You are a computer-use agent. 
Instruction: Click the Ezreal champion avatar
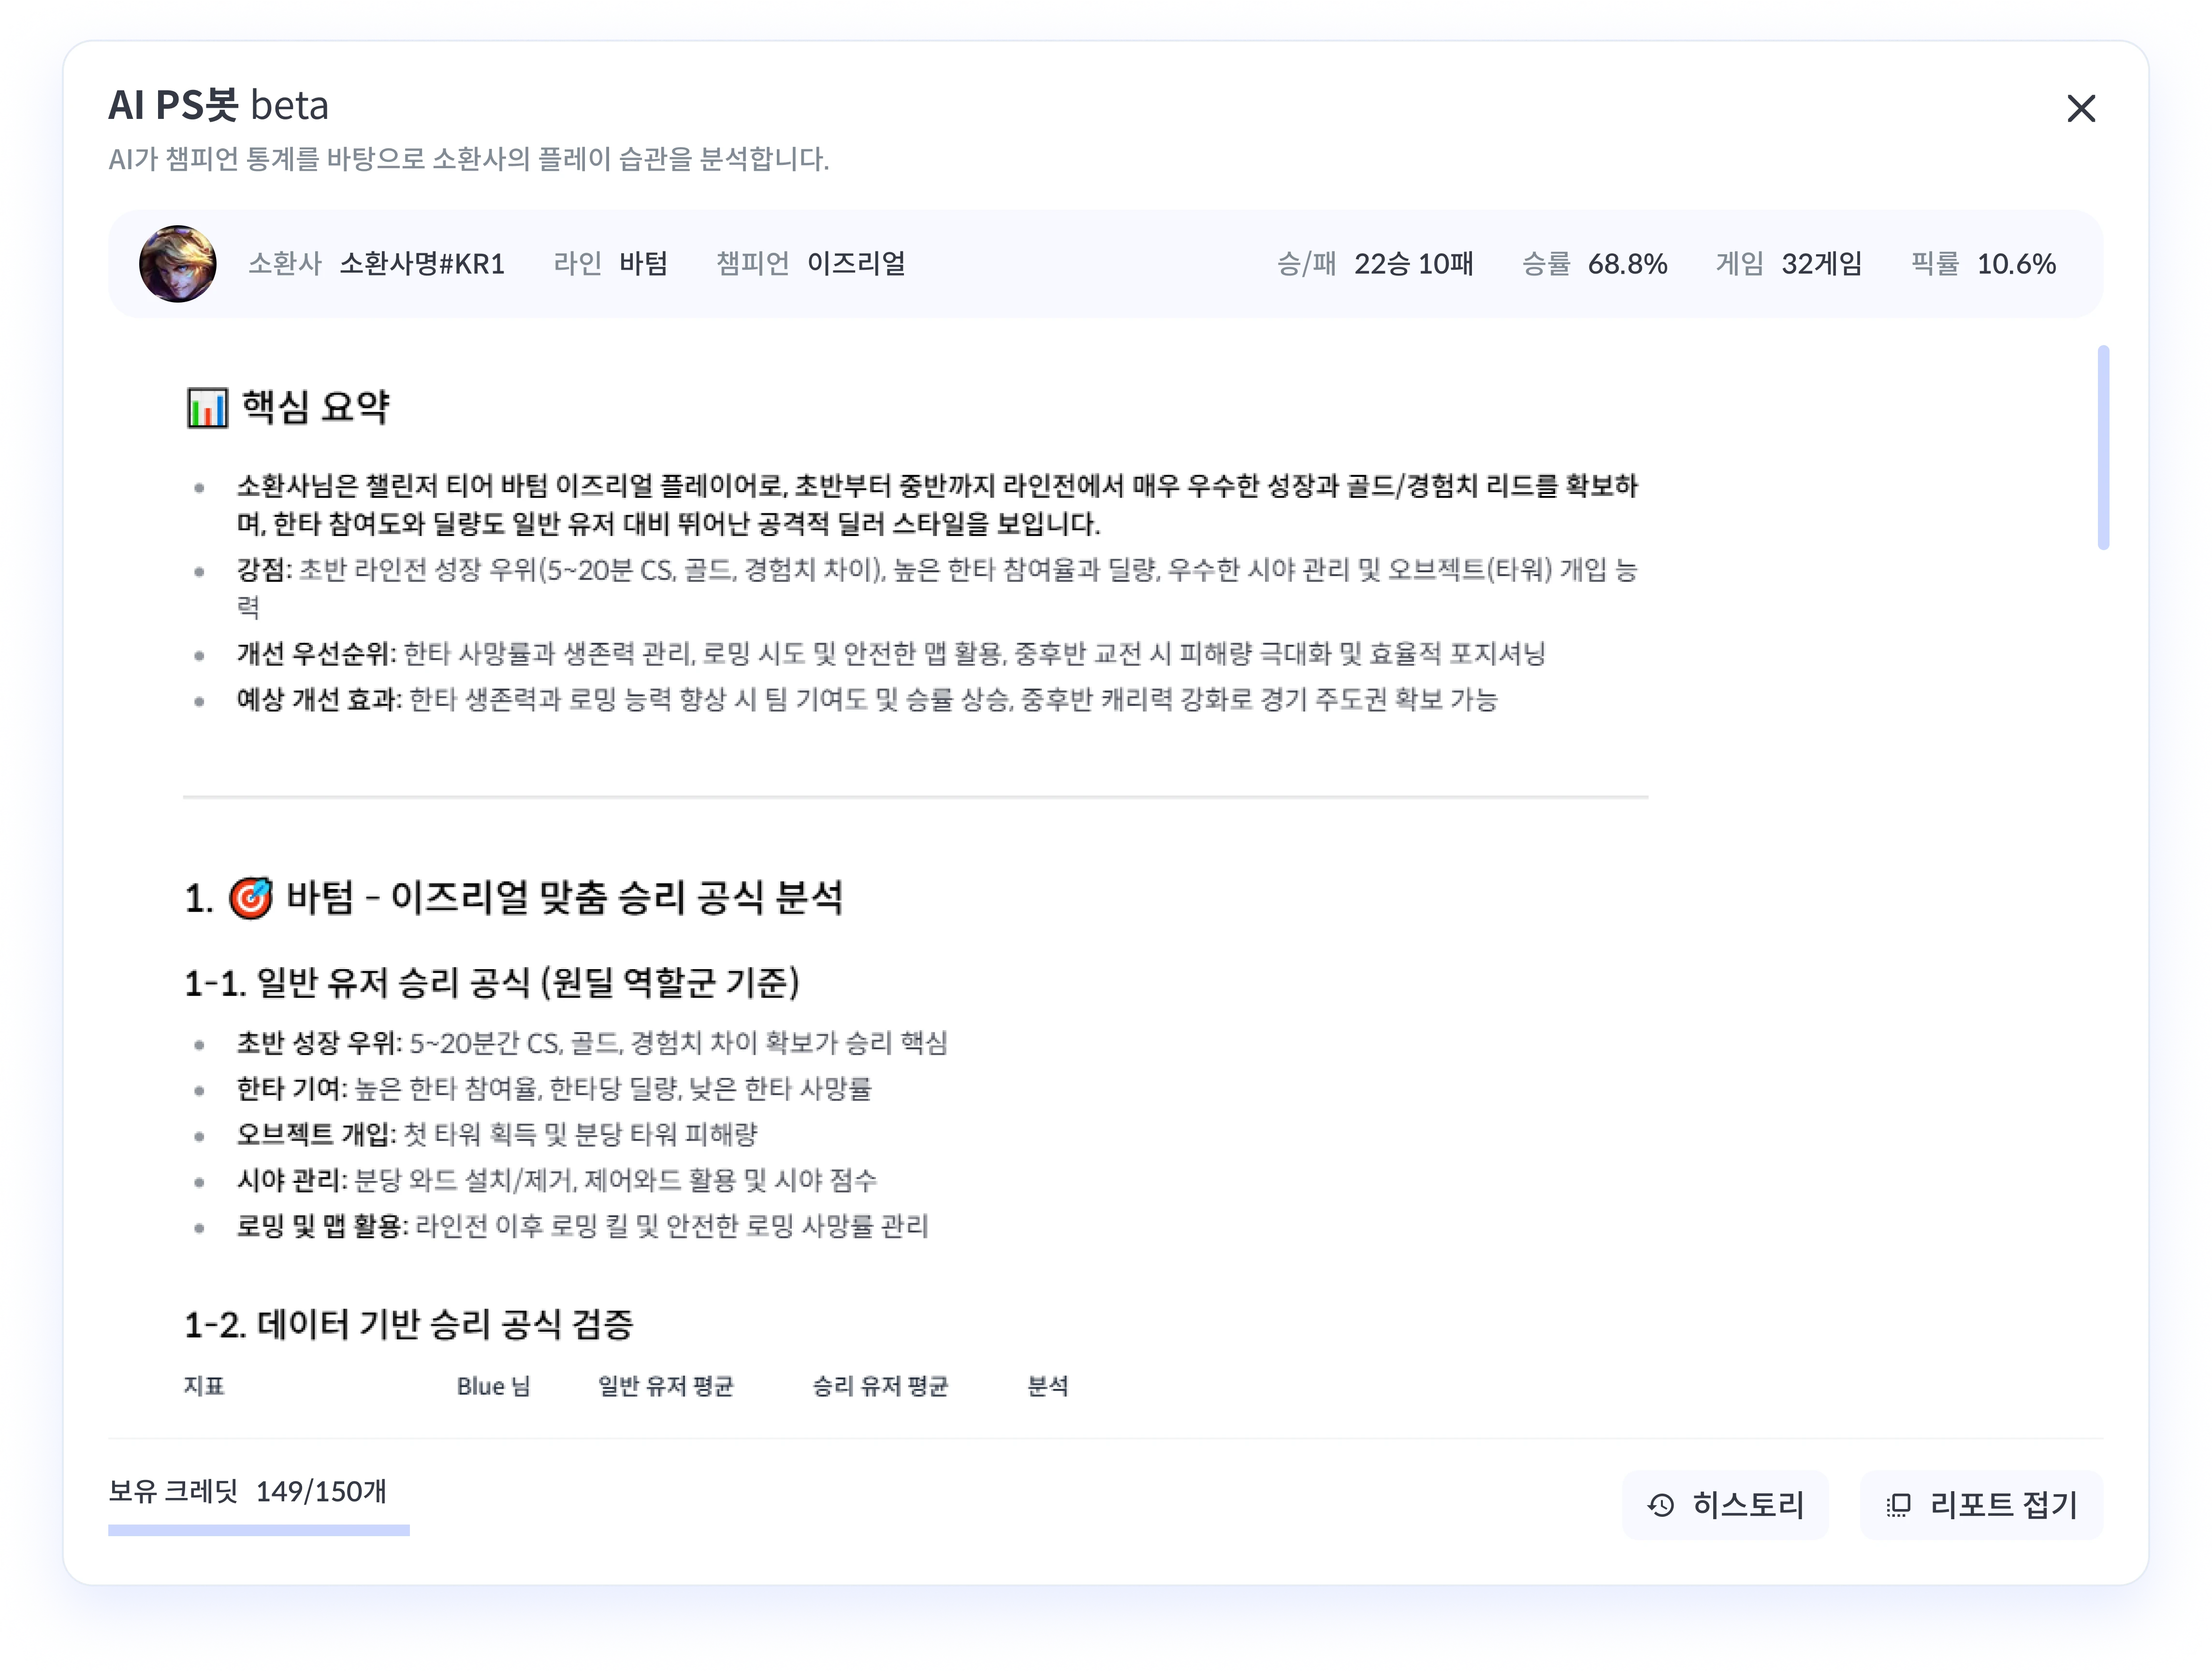pos(177,264)
